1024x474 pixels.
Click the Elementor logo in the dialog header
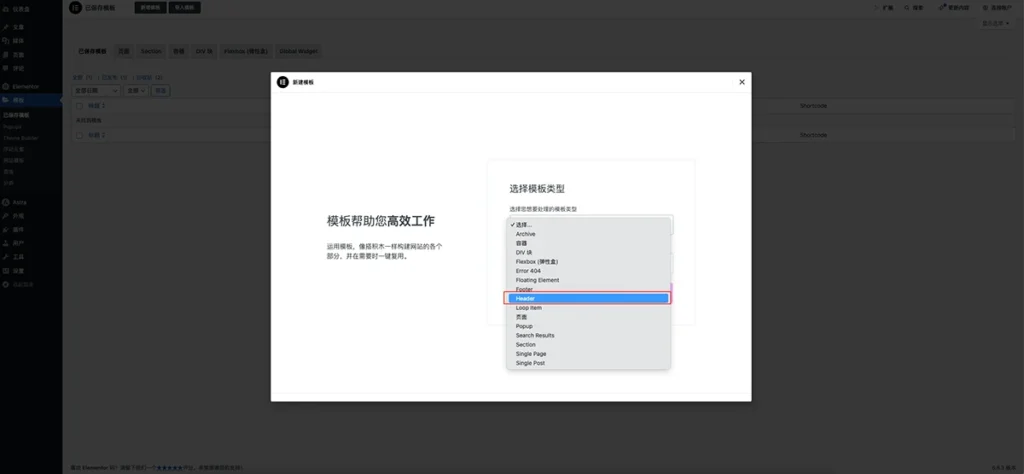[283, 82]
